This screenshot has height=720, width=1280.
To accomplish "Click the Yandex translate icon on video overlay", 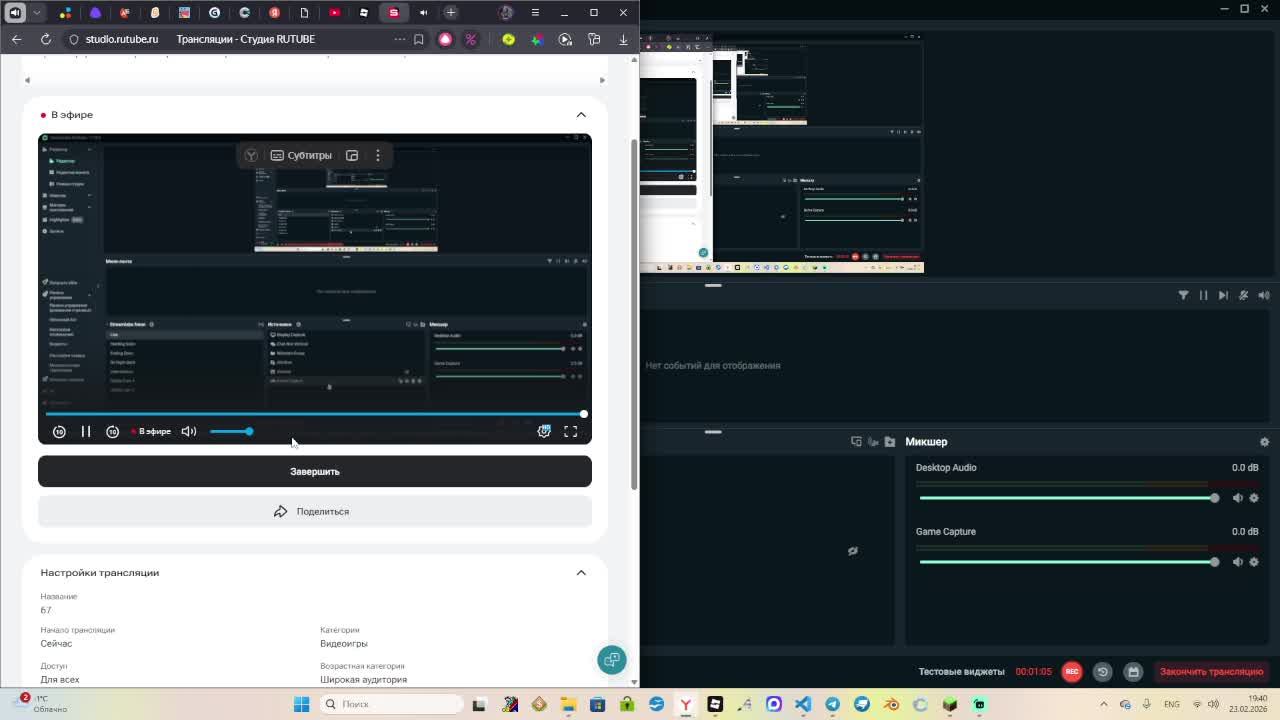I will pyautogui.click(x=251, y=155).
